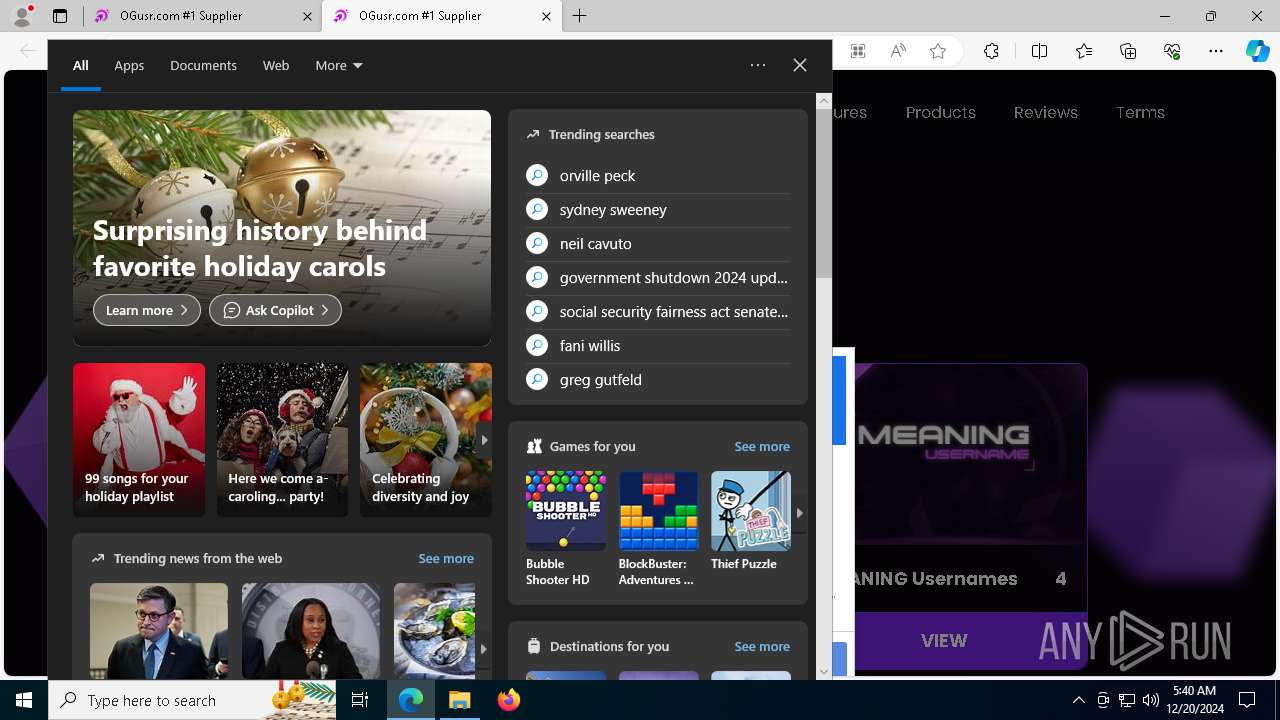Image resolution: width=1280 pixels, height=720 pixels.
Task: Click the search panel scrollbar down arrow
Action: (x=824, y=671)
